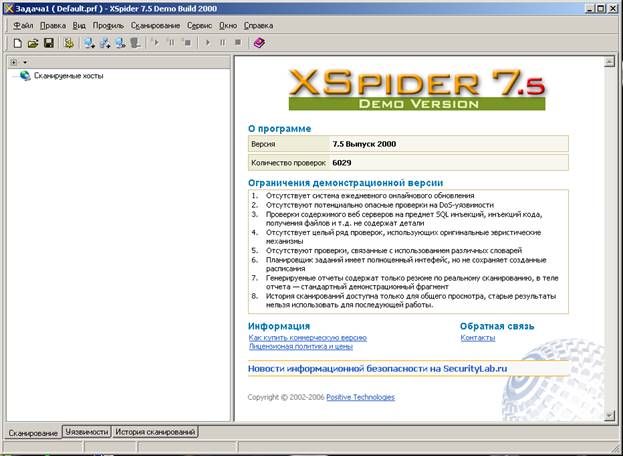Click the second Start play icon
Viewport: 623px width, 456px height.
[207, 43]
